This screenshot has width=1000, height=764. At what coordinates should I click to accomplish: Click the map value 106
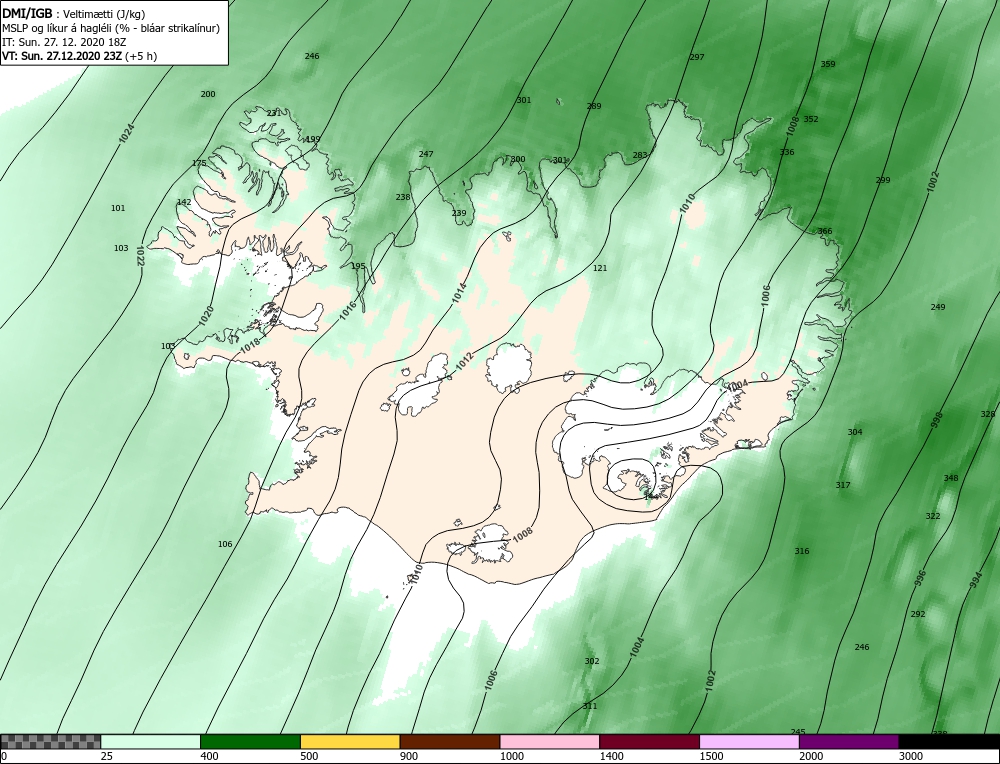[x=225, y=544]
